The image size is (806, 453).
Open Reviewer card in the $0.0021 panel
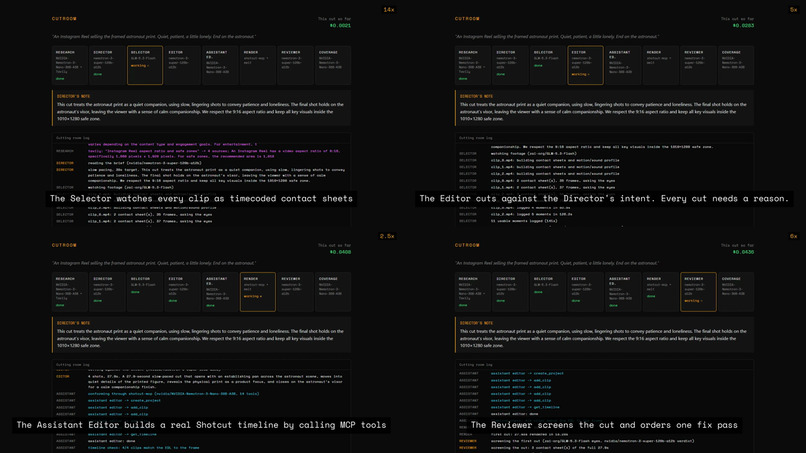pos(296,65)
